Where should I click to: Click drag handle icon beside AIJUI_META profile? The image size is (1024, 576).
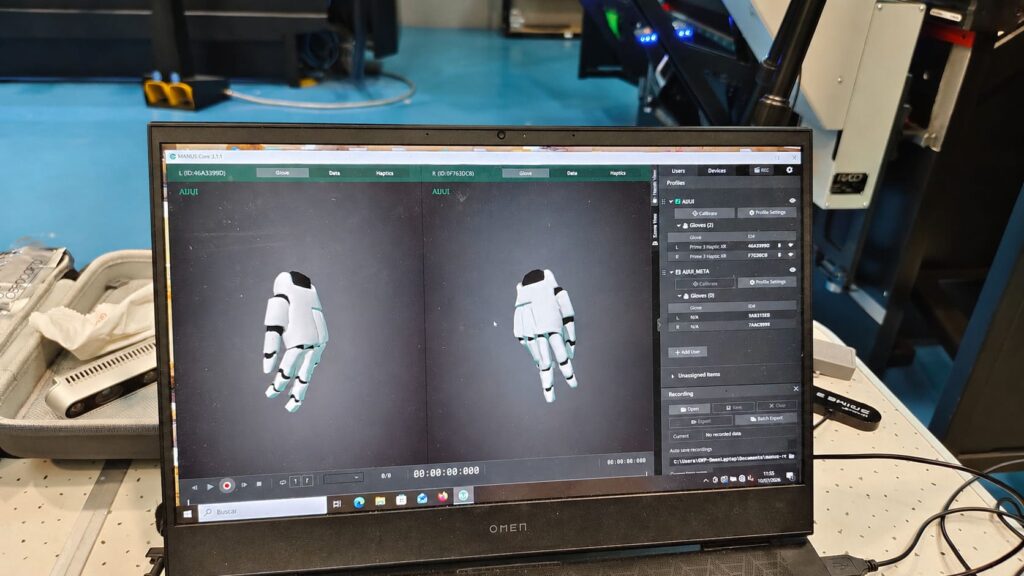pyautogui.click(x=664, y=272)
